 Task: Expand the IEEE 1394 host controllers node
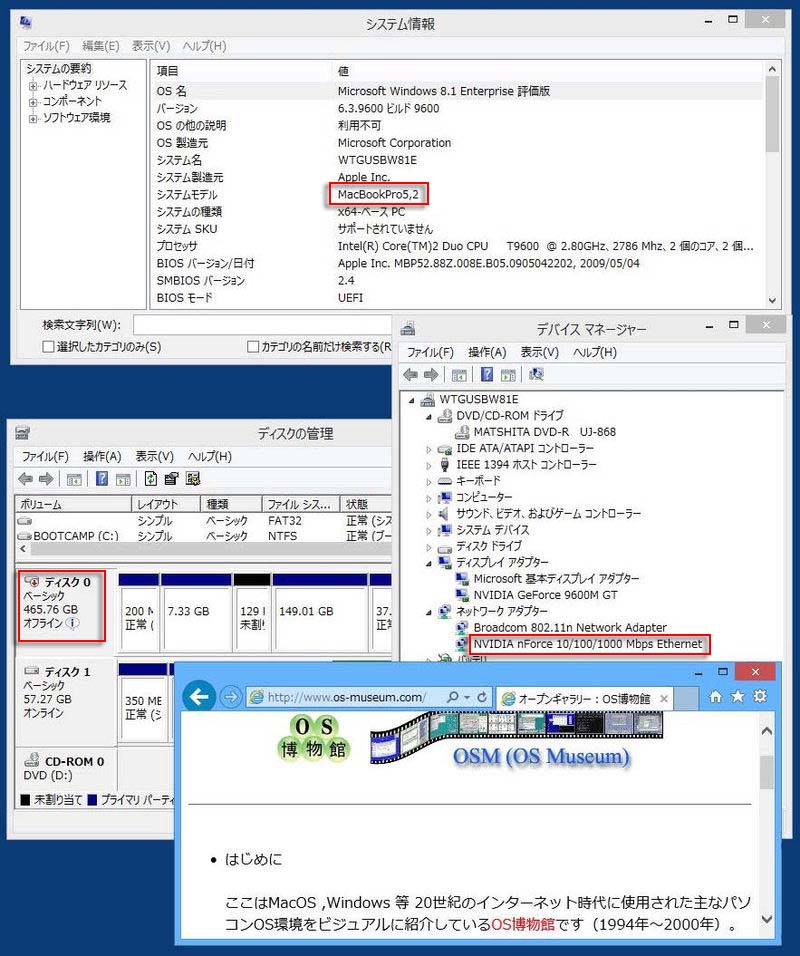[429, 466]
